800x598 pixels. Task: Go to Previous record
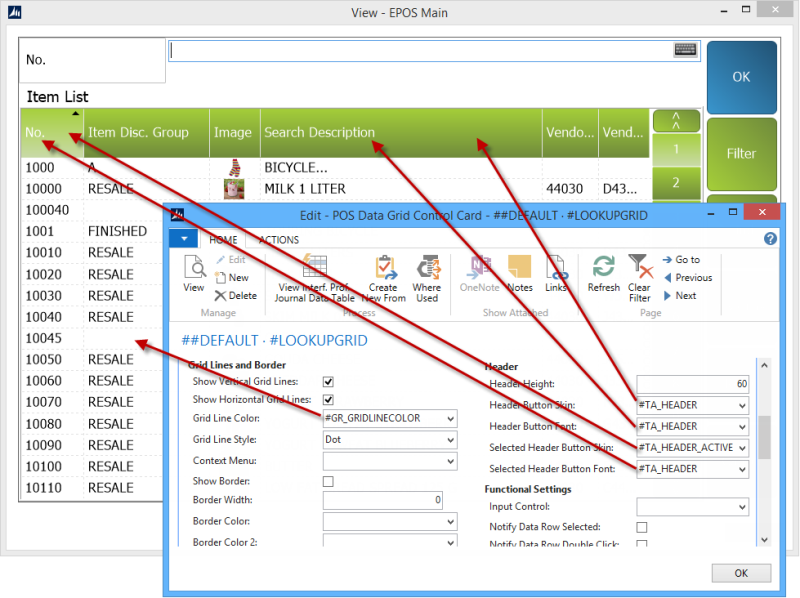coord(688,278)
